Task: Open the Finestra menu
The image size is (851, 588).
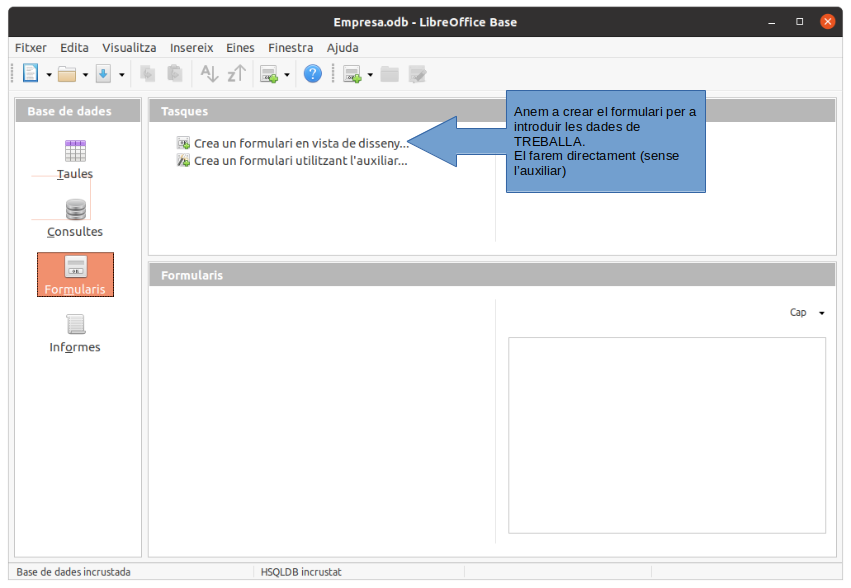Action: pos(290,48)
